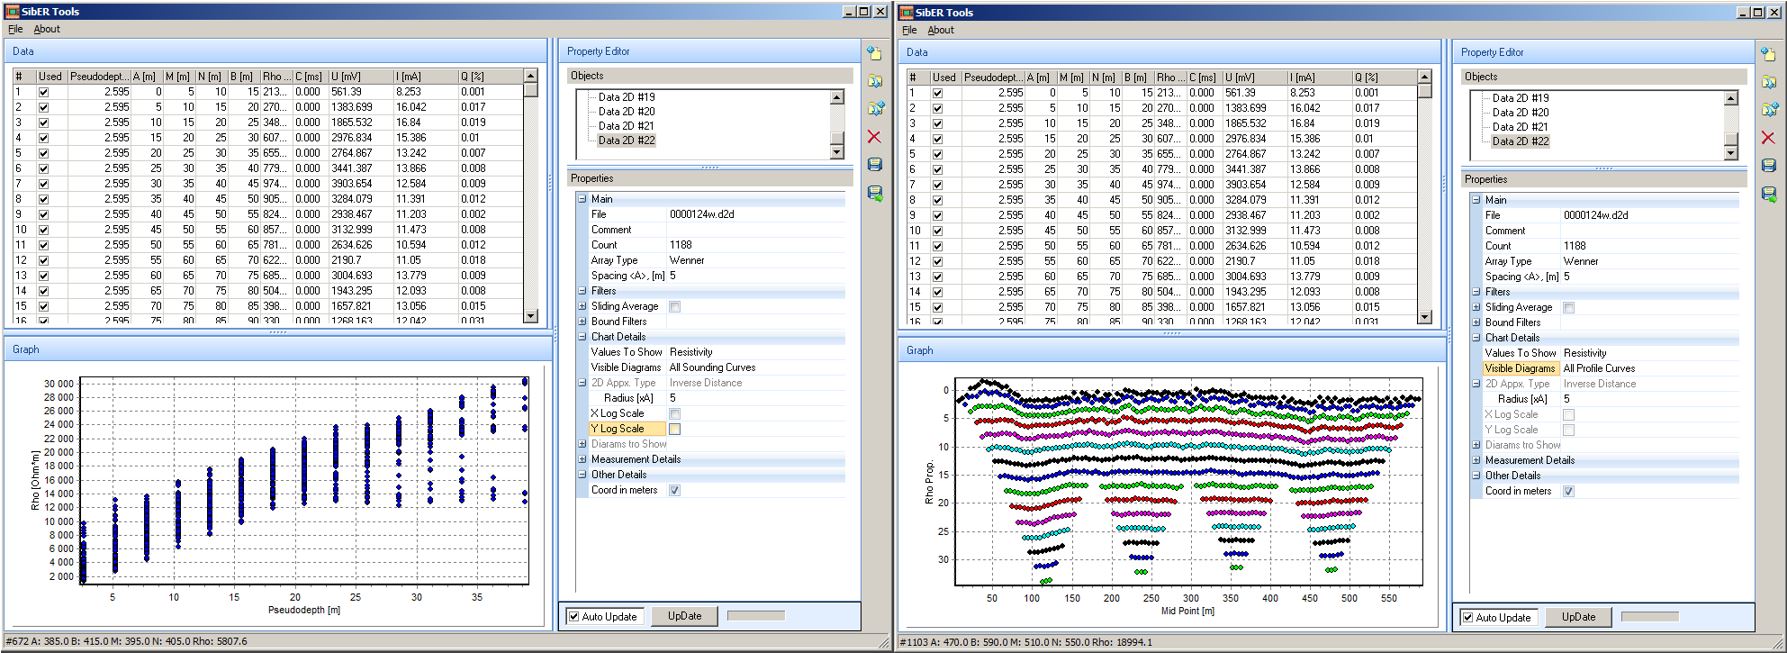Click the Comment value field in left window
1787x653 pixels.
point(756,230)
